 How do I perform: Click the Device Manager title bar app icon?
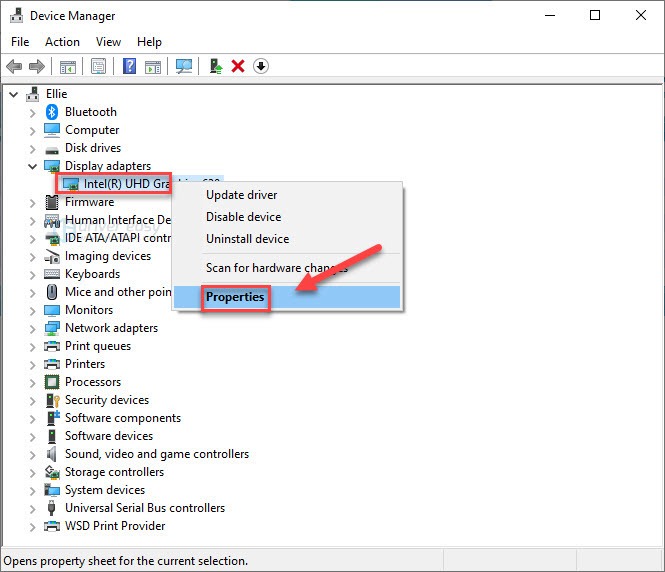[17, 16]
